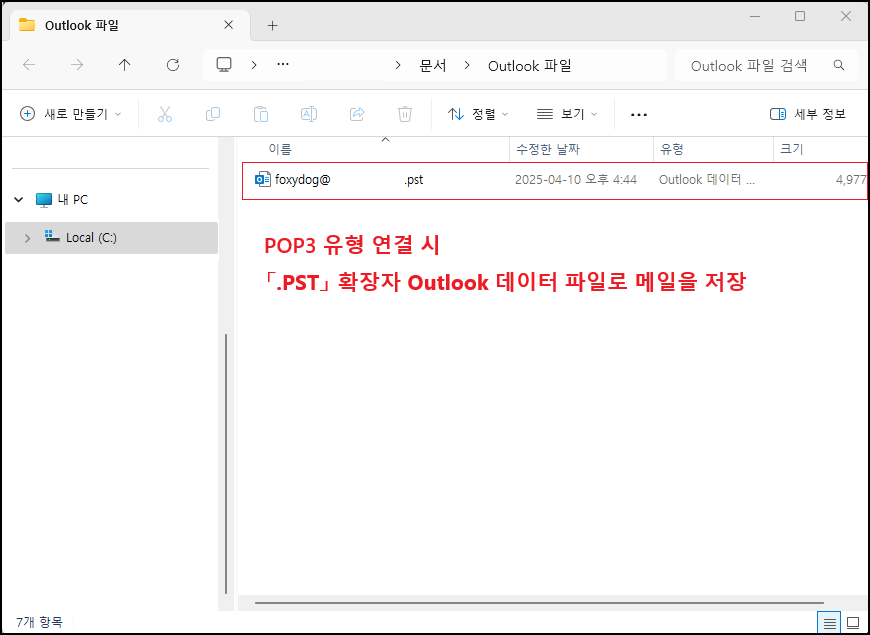Click the search magnifier icon
This screenshot has height=635, width=870.
(x=839, y=65)
